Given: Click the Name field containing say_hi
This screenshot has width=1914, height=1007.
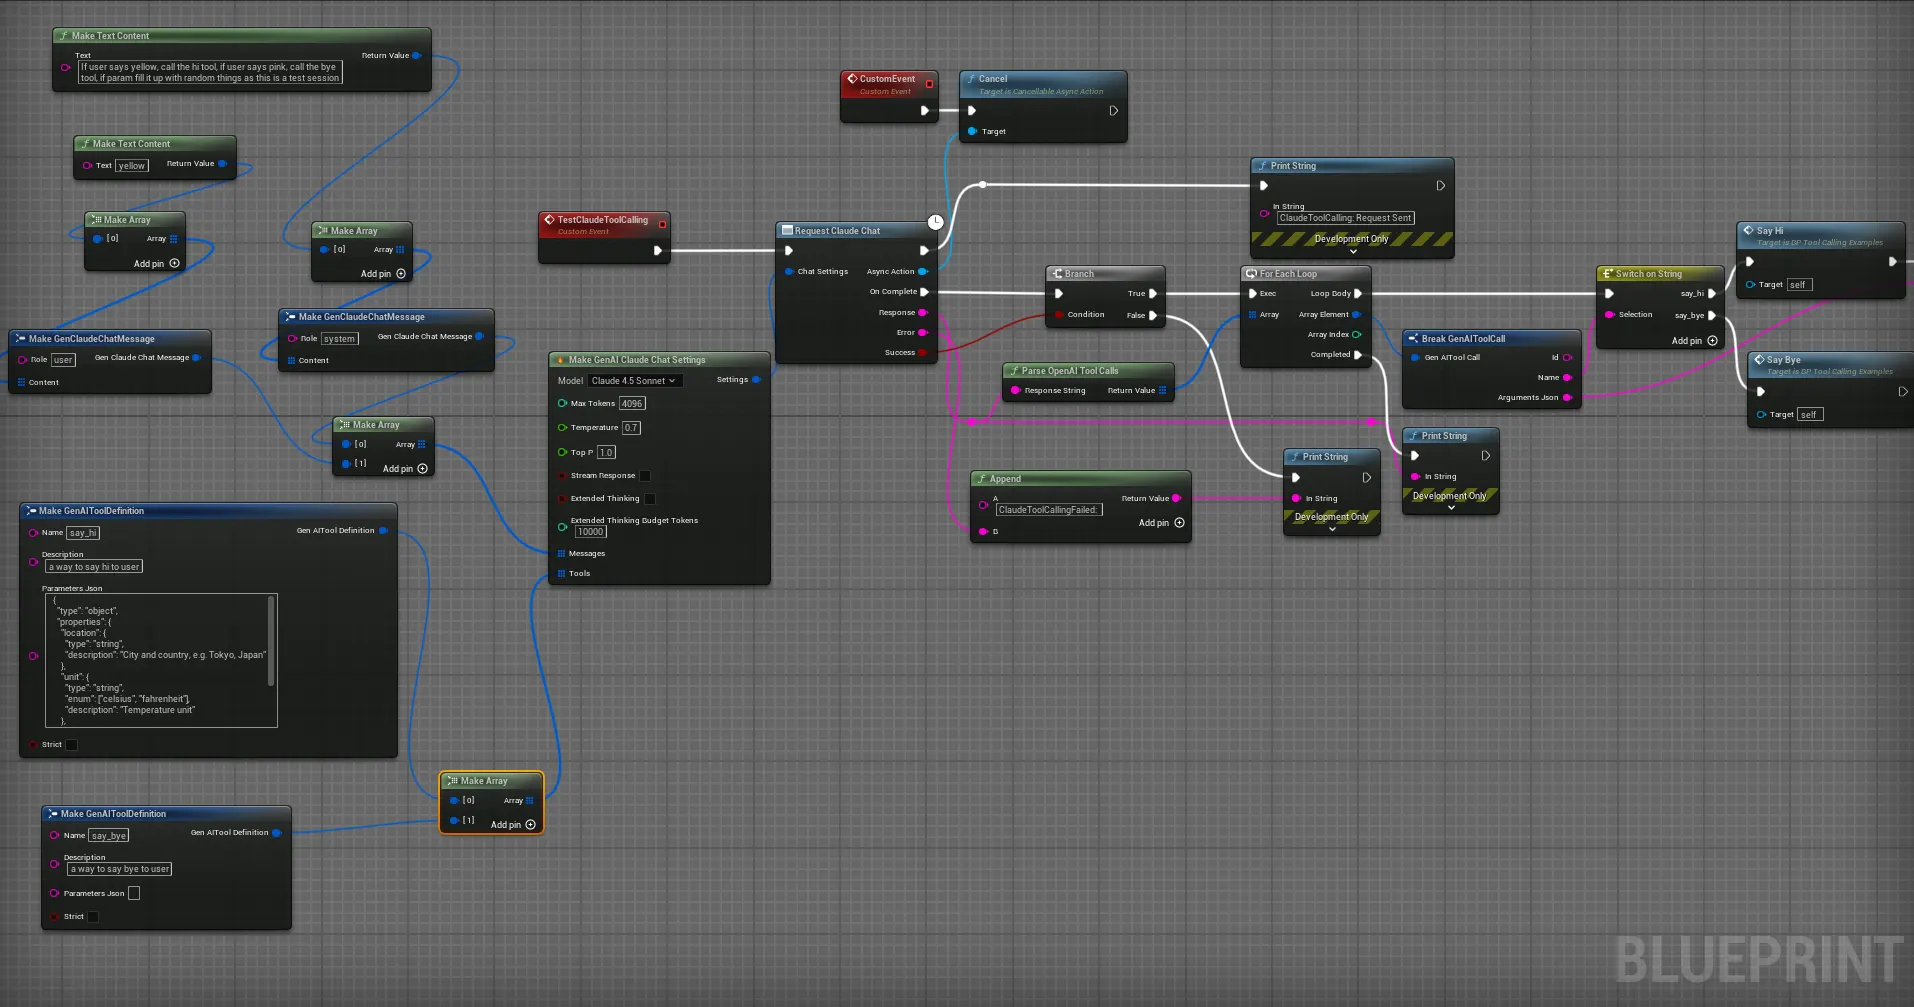Looking at the screenshot, I should tap(84, 533).
